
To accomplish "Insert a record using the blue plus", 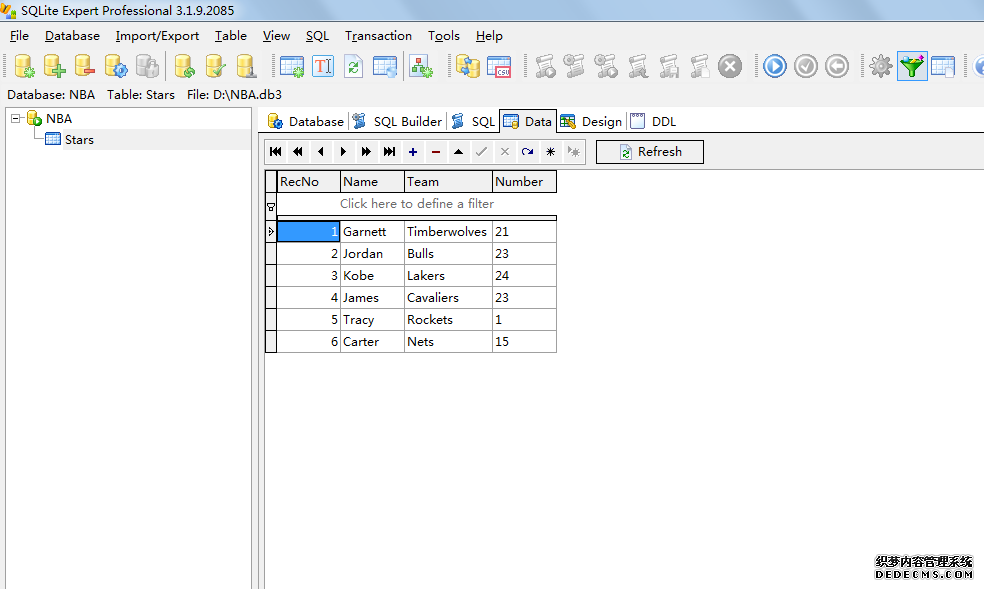I will pyautogui.click(x=413, y=152).
